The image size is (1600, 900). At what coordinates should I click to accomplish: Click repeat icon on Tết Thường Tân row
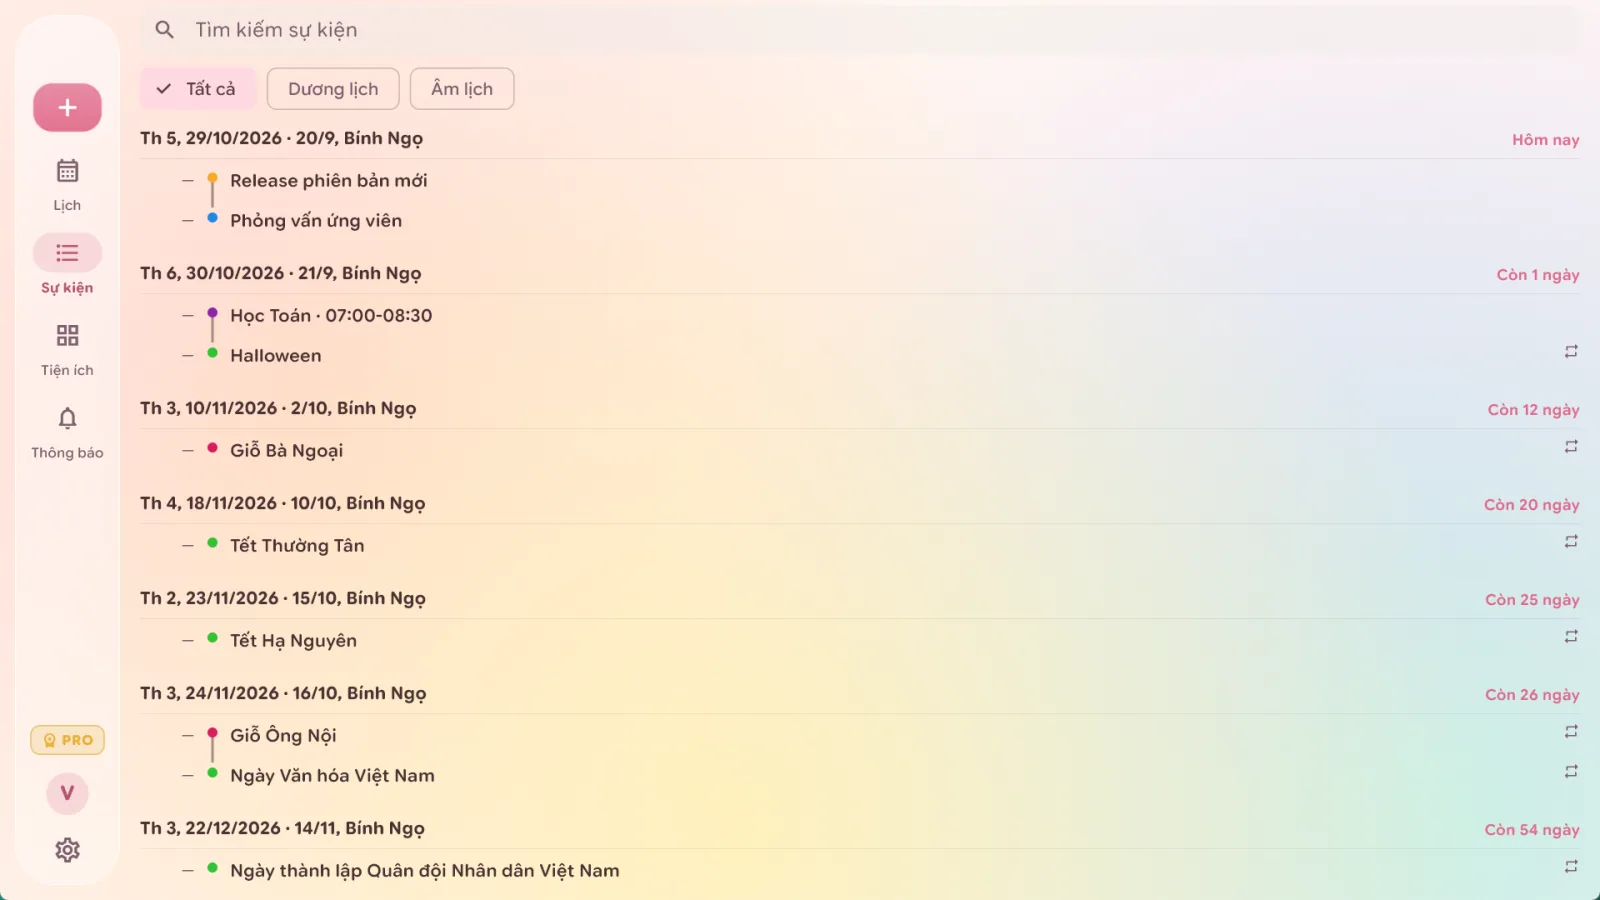[1571, 541]
